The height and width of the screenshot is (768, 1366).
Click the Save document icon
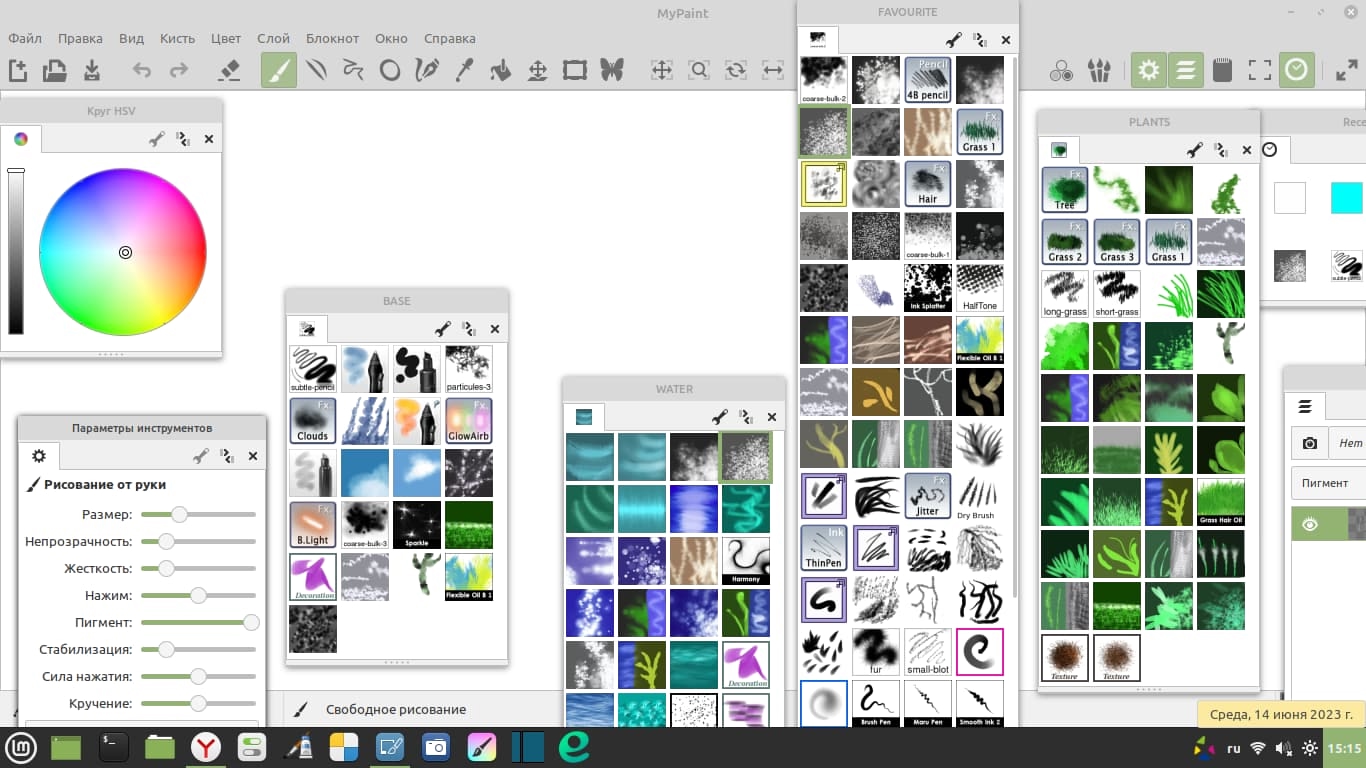click(92, 70)
